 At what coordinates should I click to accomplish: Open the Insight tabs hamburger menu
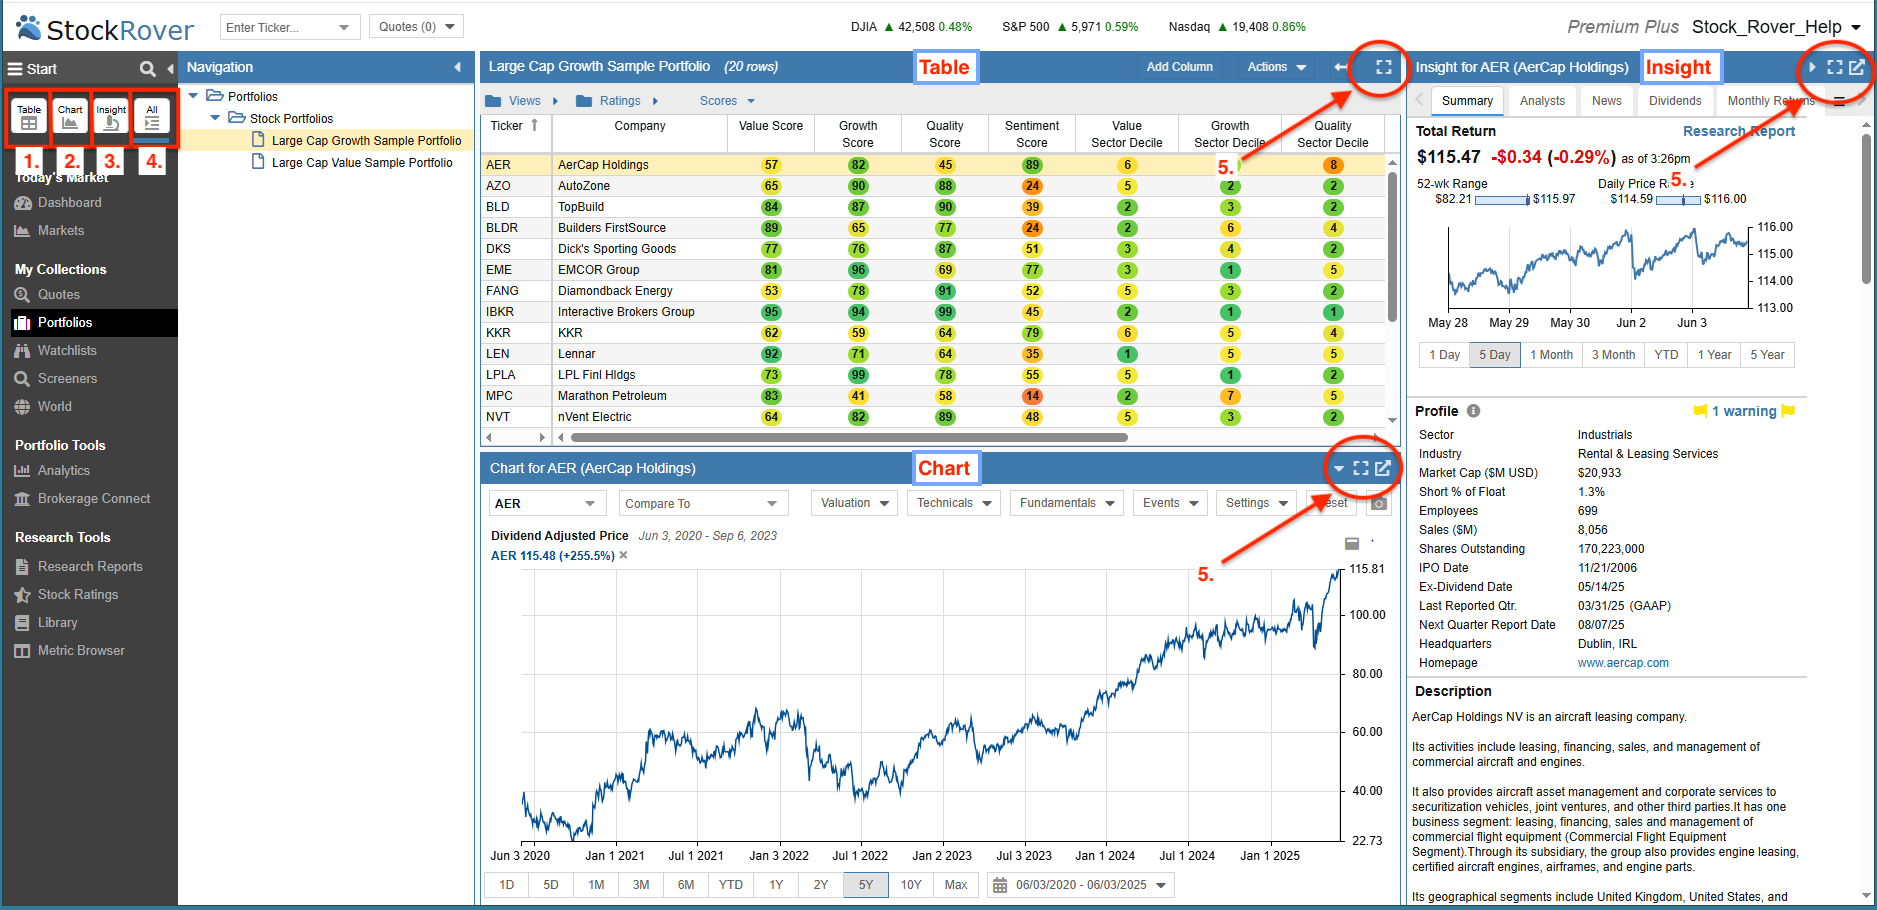(1839, 100)
